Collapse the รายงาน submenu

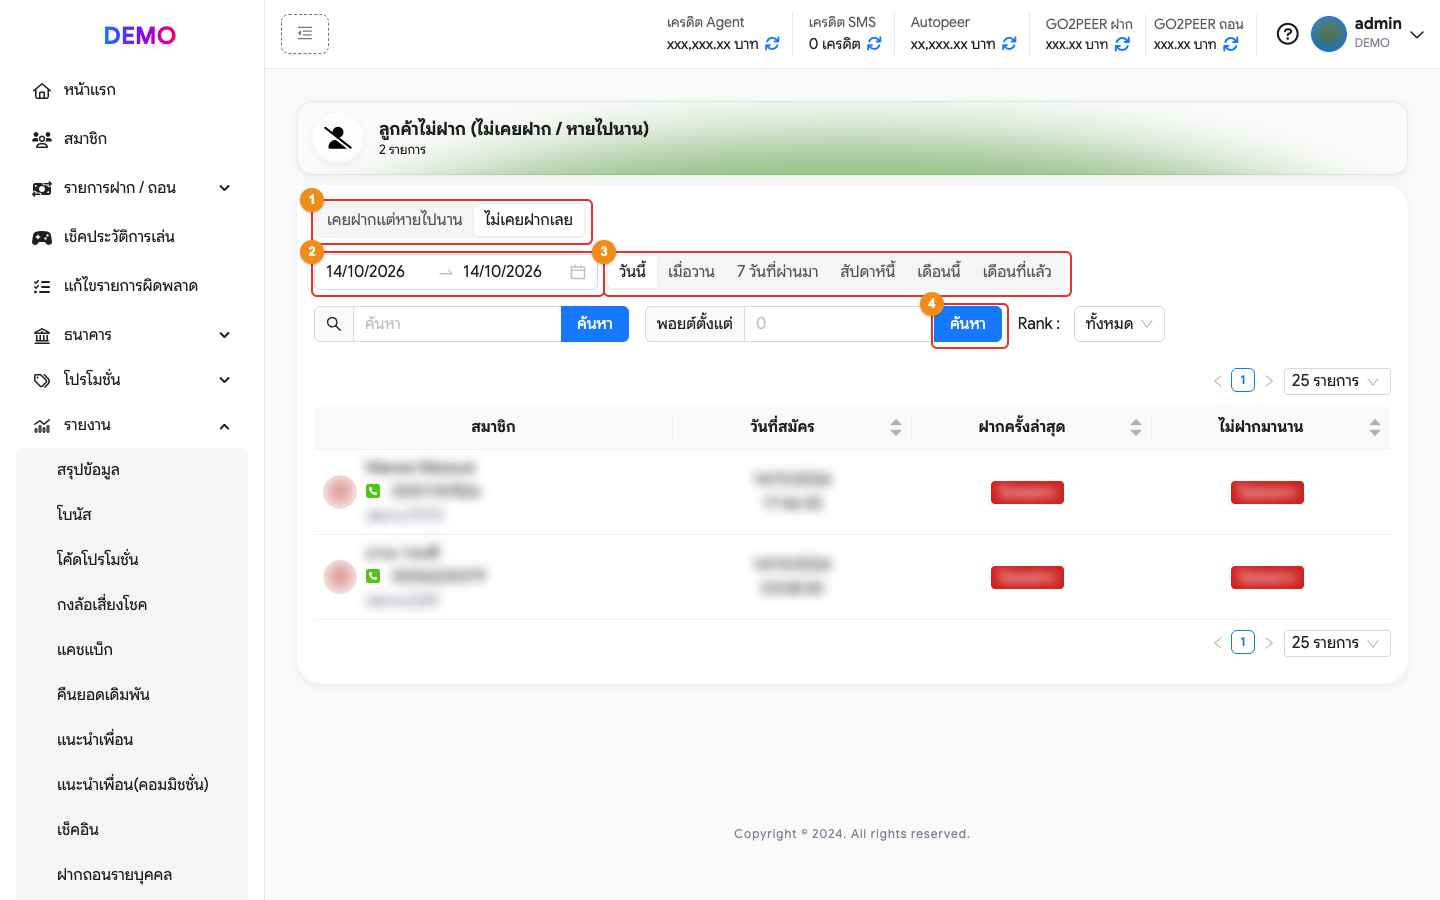pyautogui.click(x=225, y=427)
